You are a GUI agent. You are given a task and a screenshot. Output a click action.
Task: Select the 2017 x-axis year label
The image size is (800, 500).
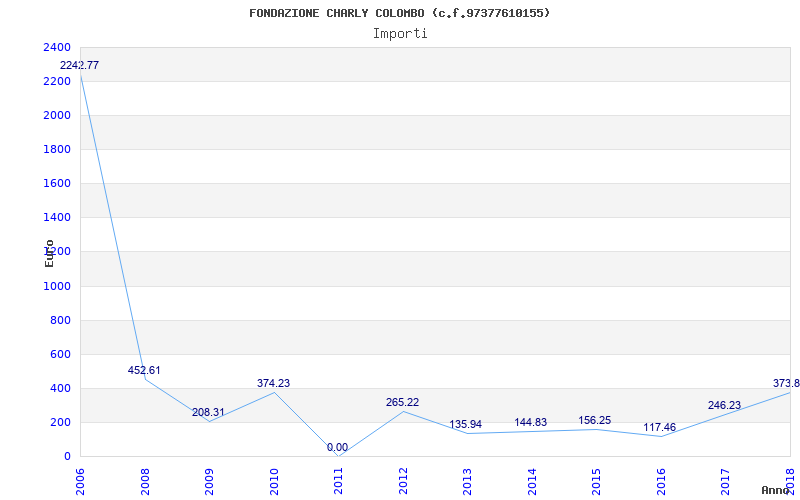[x=726, y=481]
